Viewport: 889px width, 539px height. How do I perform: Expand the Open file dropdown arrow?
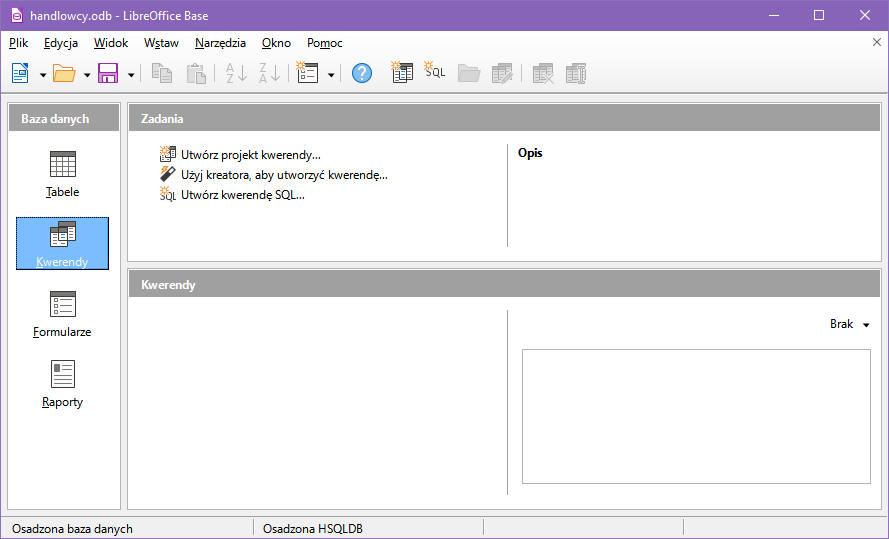click(x=87, y=74)
